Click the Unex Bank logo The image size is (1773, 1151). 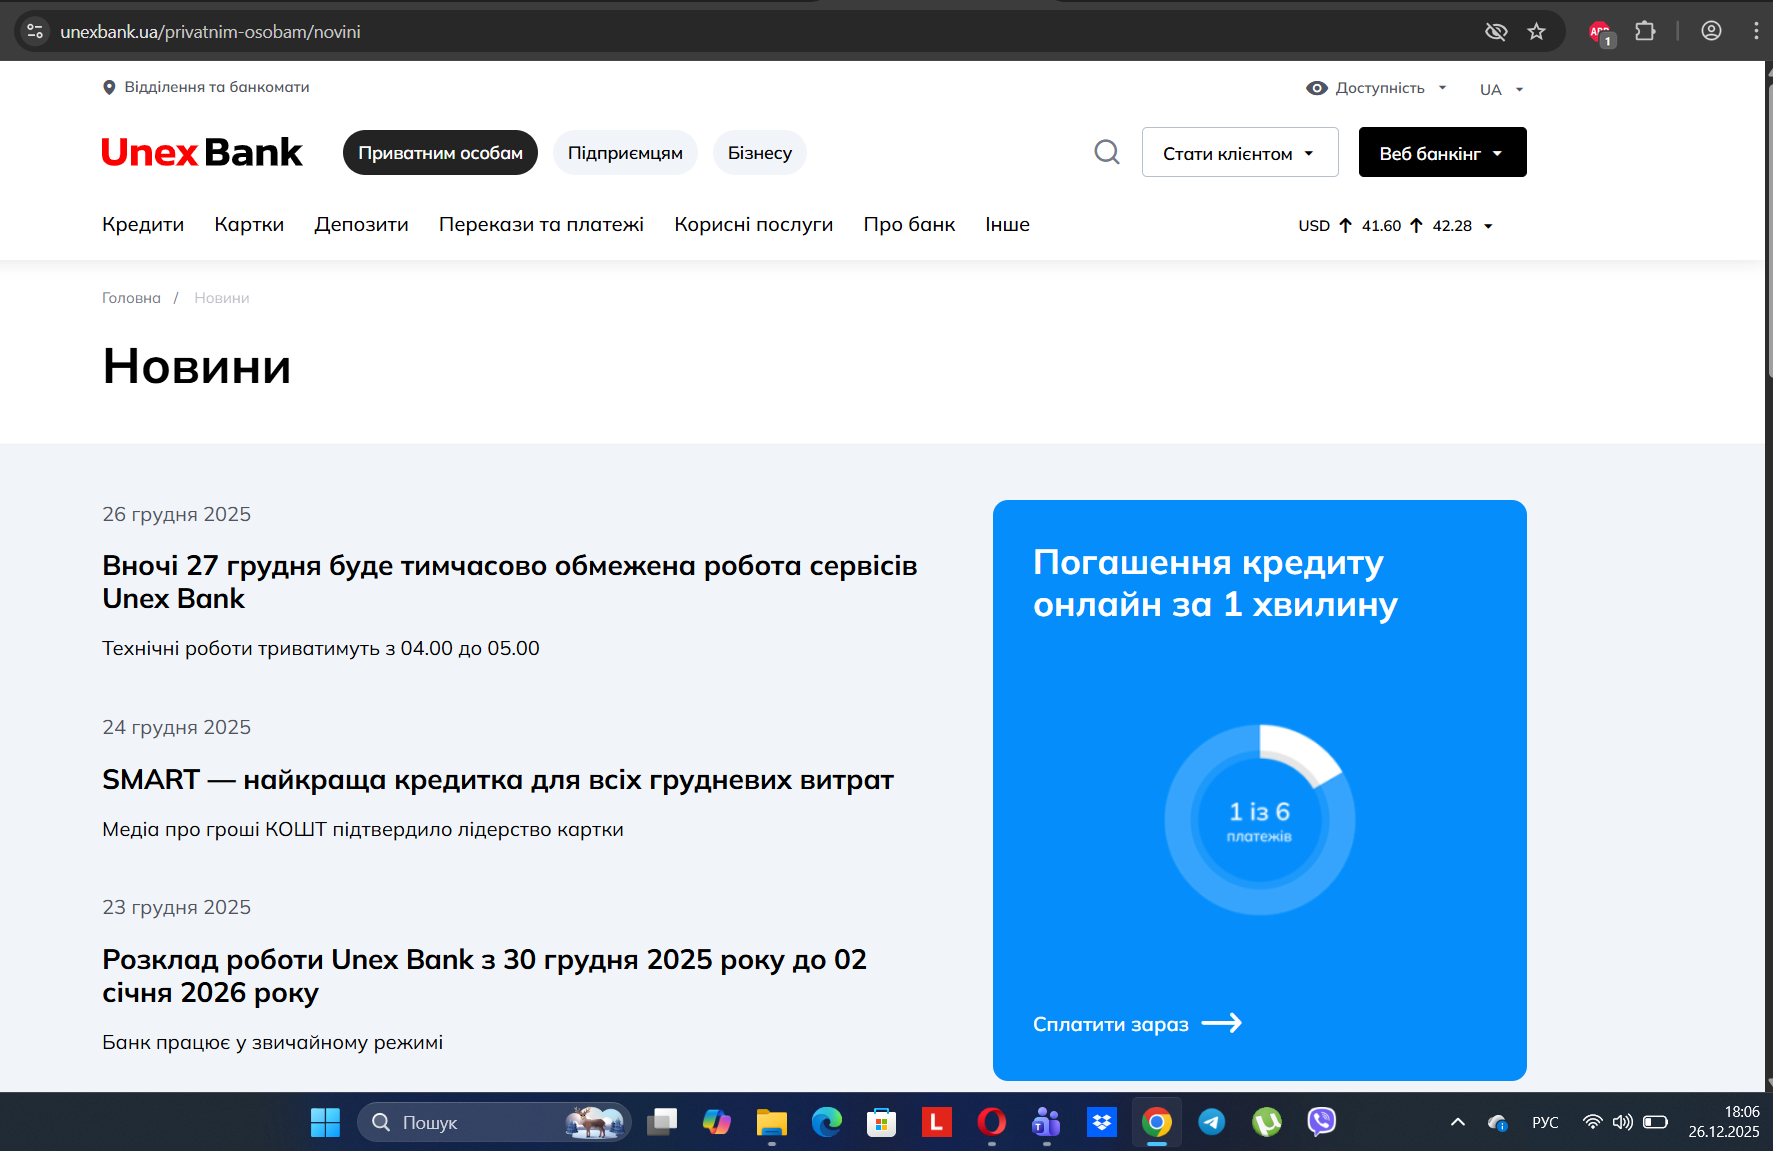(x=202, y=152)
